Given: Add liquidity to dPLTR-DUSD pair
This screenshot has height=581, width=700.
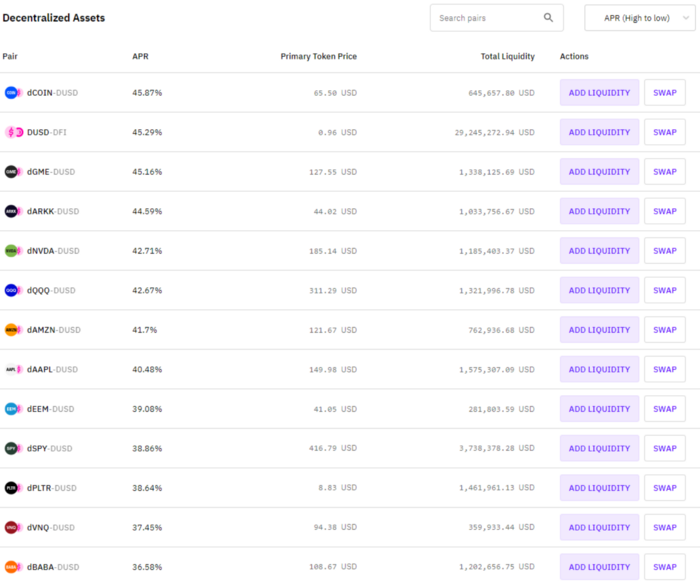Looking at the screenshot, I should [x=599, y=488].
